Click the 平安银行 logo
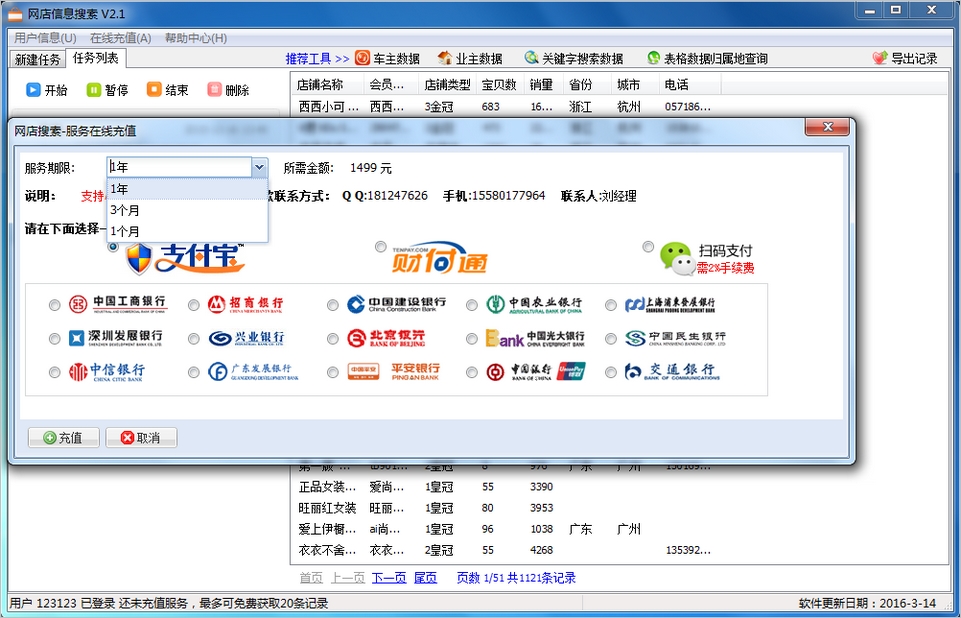961x618 pixels. (x=393, y=372)
